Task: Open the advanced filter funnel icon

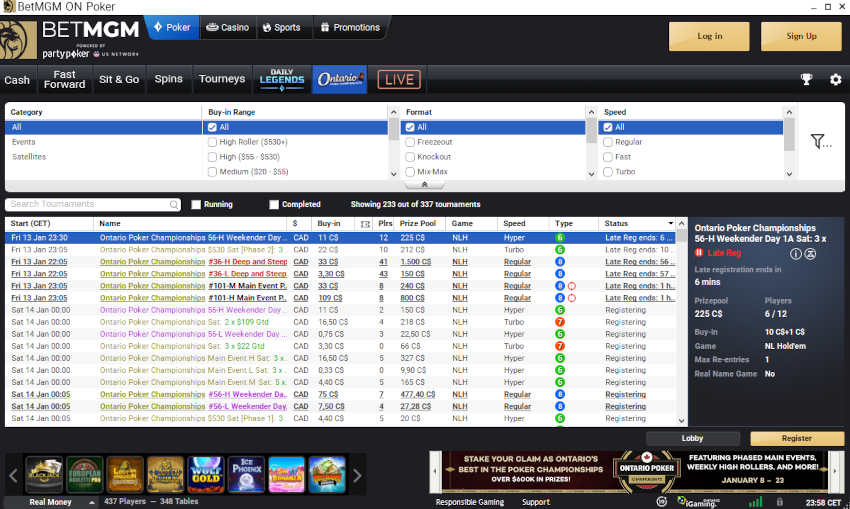Action: click(821, 141)
